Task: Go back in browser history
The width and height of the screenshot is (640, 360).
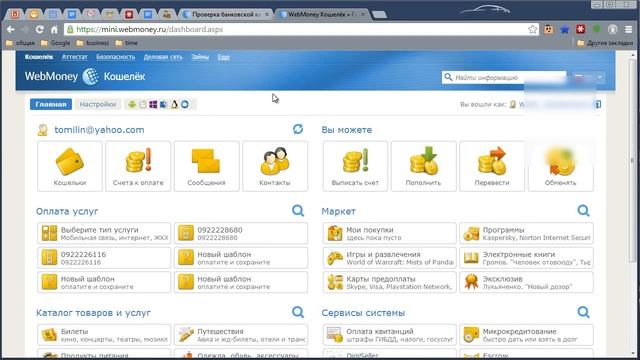Action: (x=11, y=29)
